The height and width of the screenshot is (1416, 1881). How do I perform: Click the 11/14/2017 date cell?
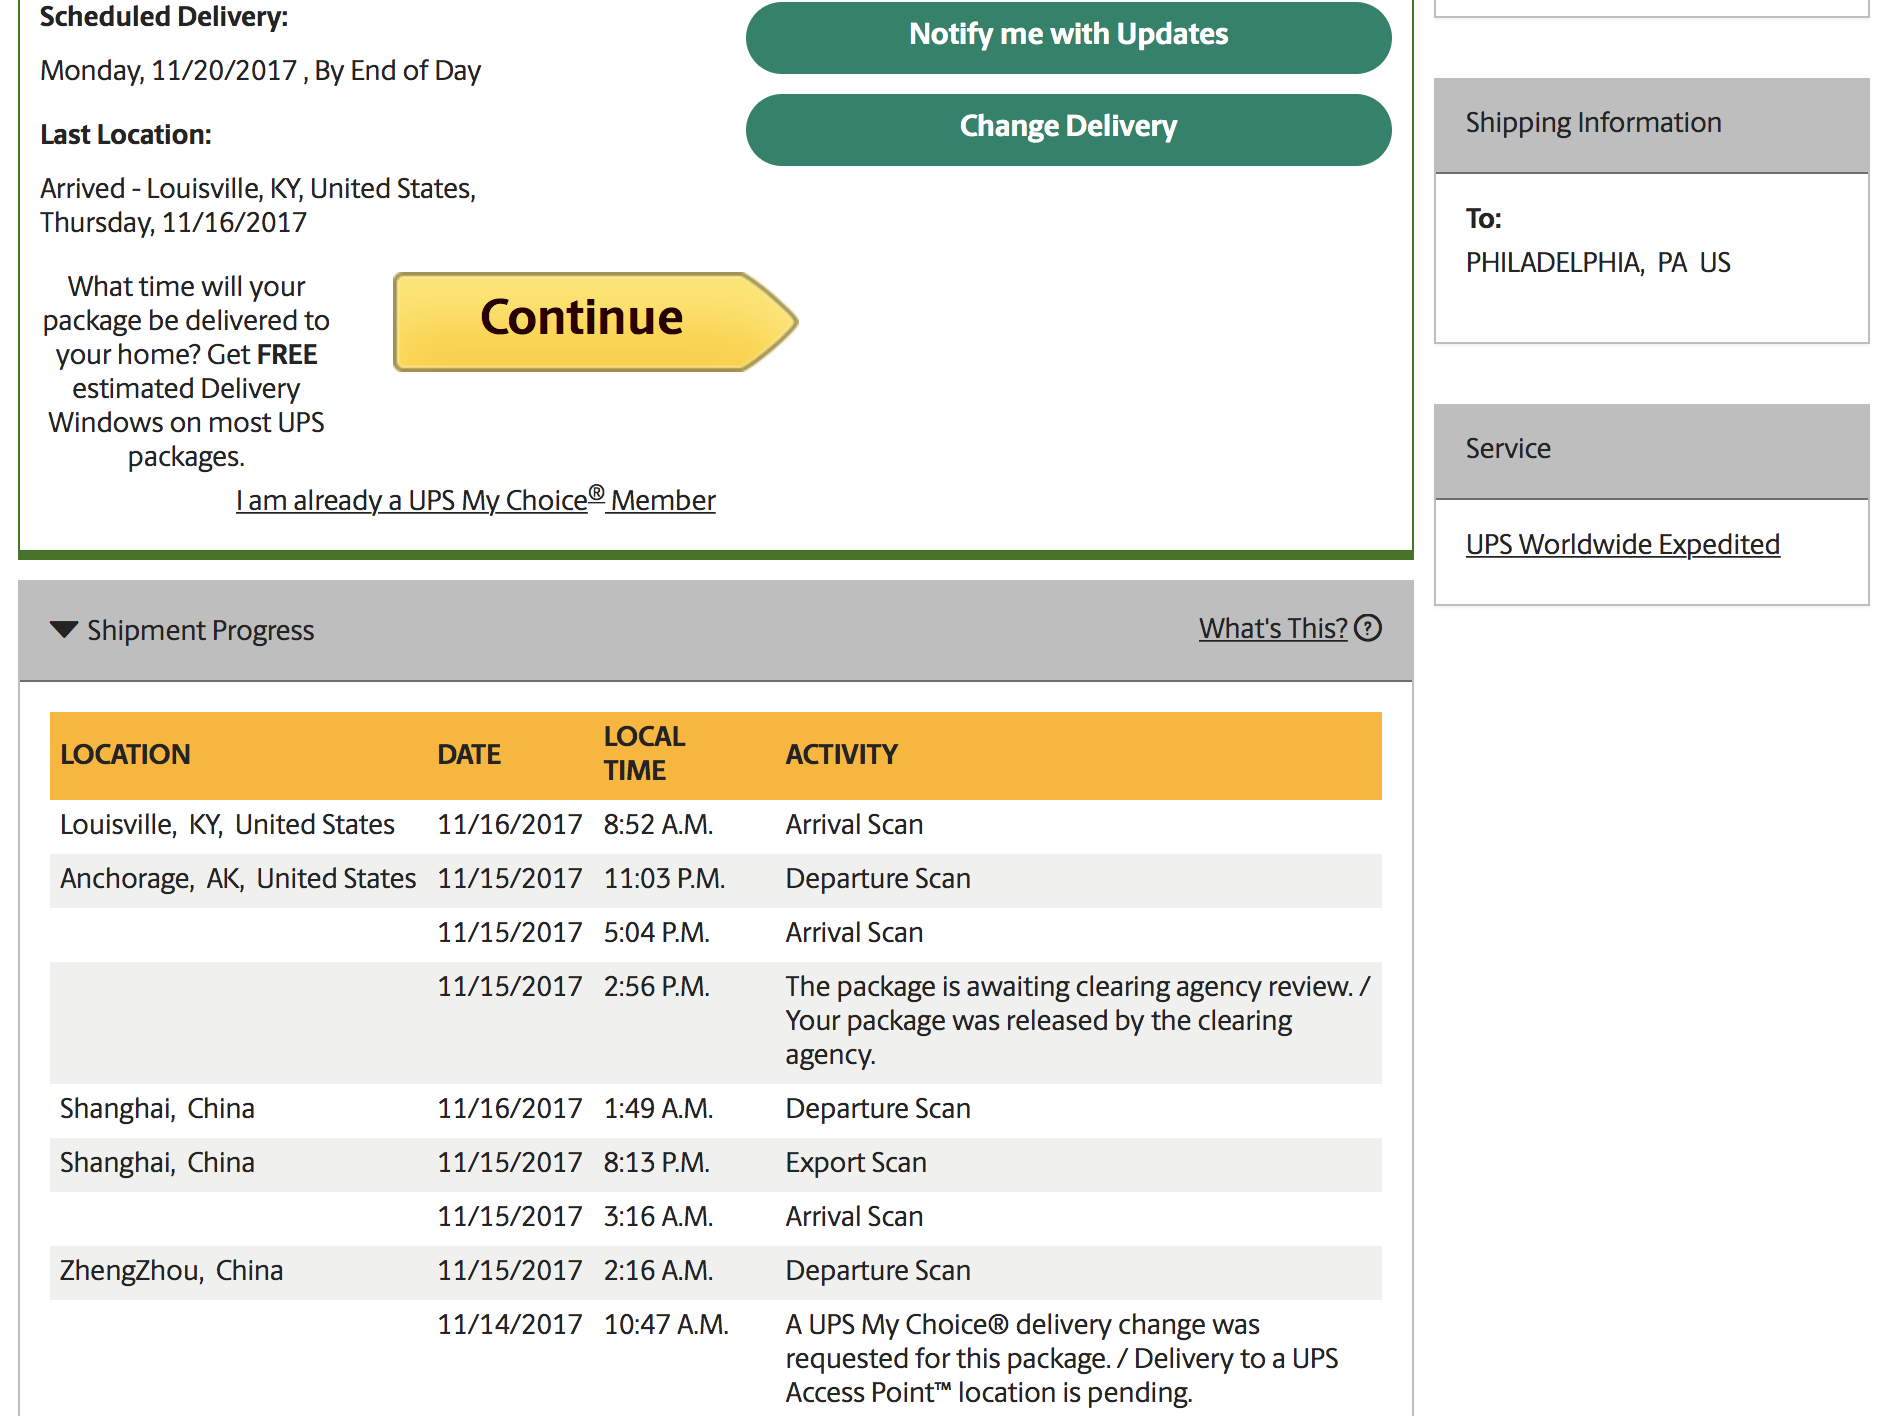509,1324
